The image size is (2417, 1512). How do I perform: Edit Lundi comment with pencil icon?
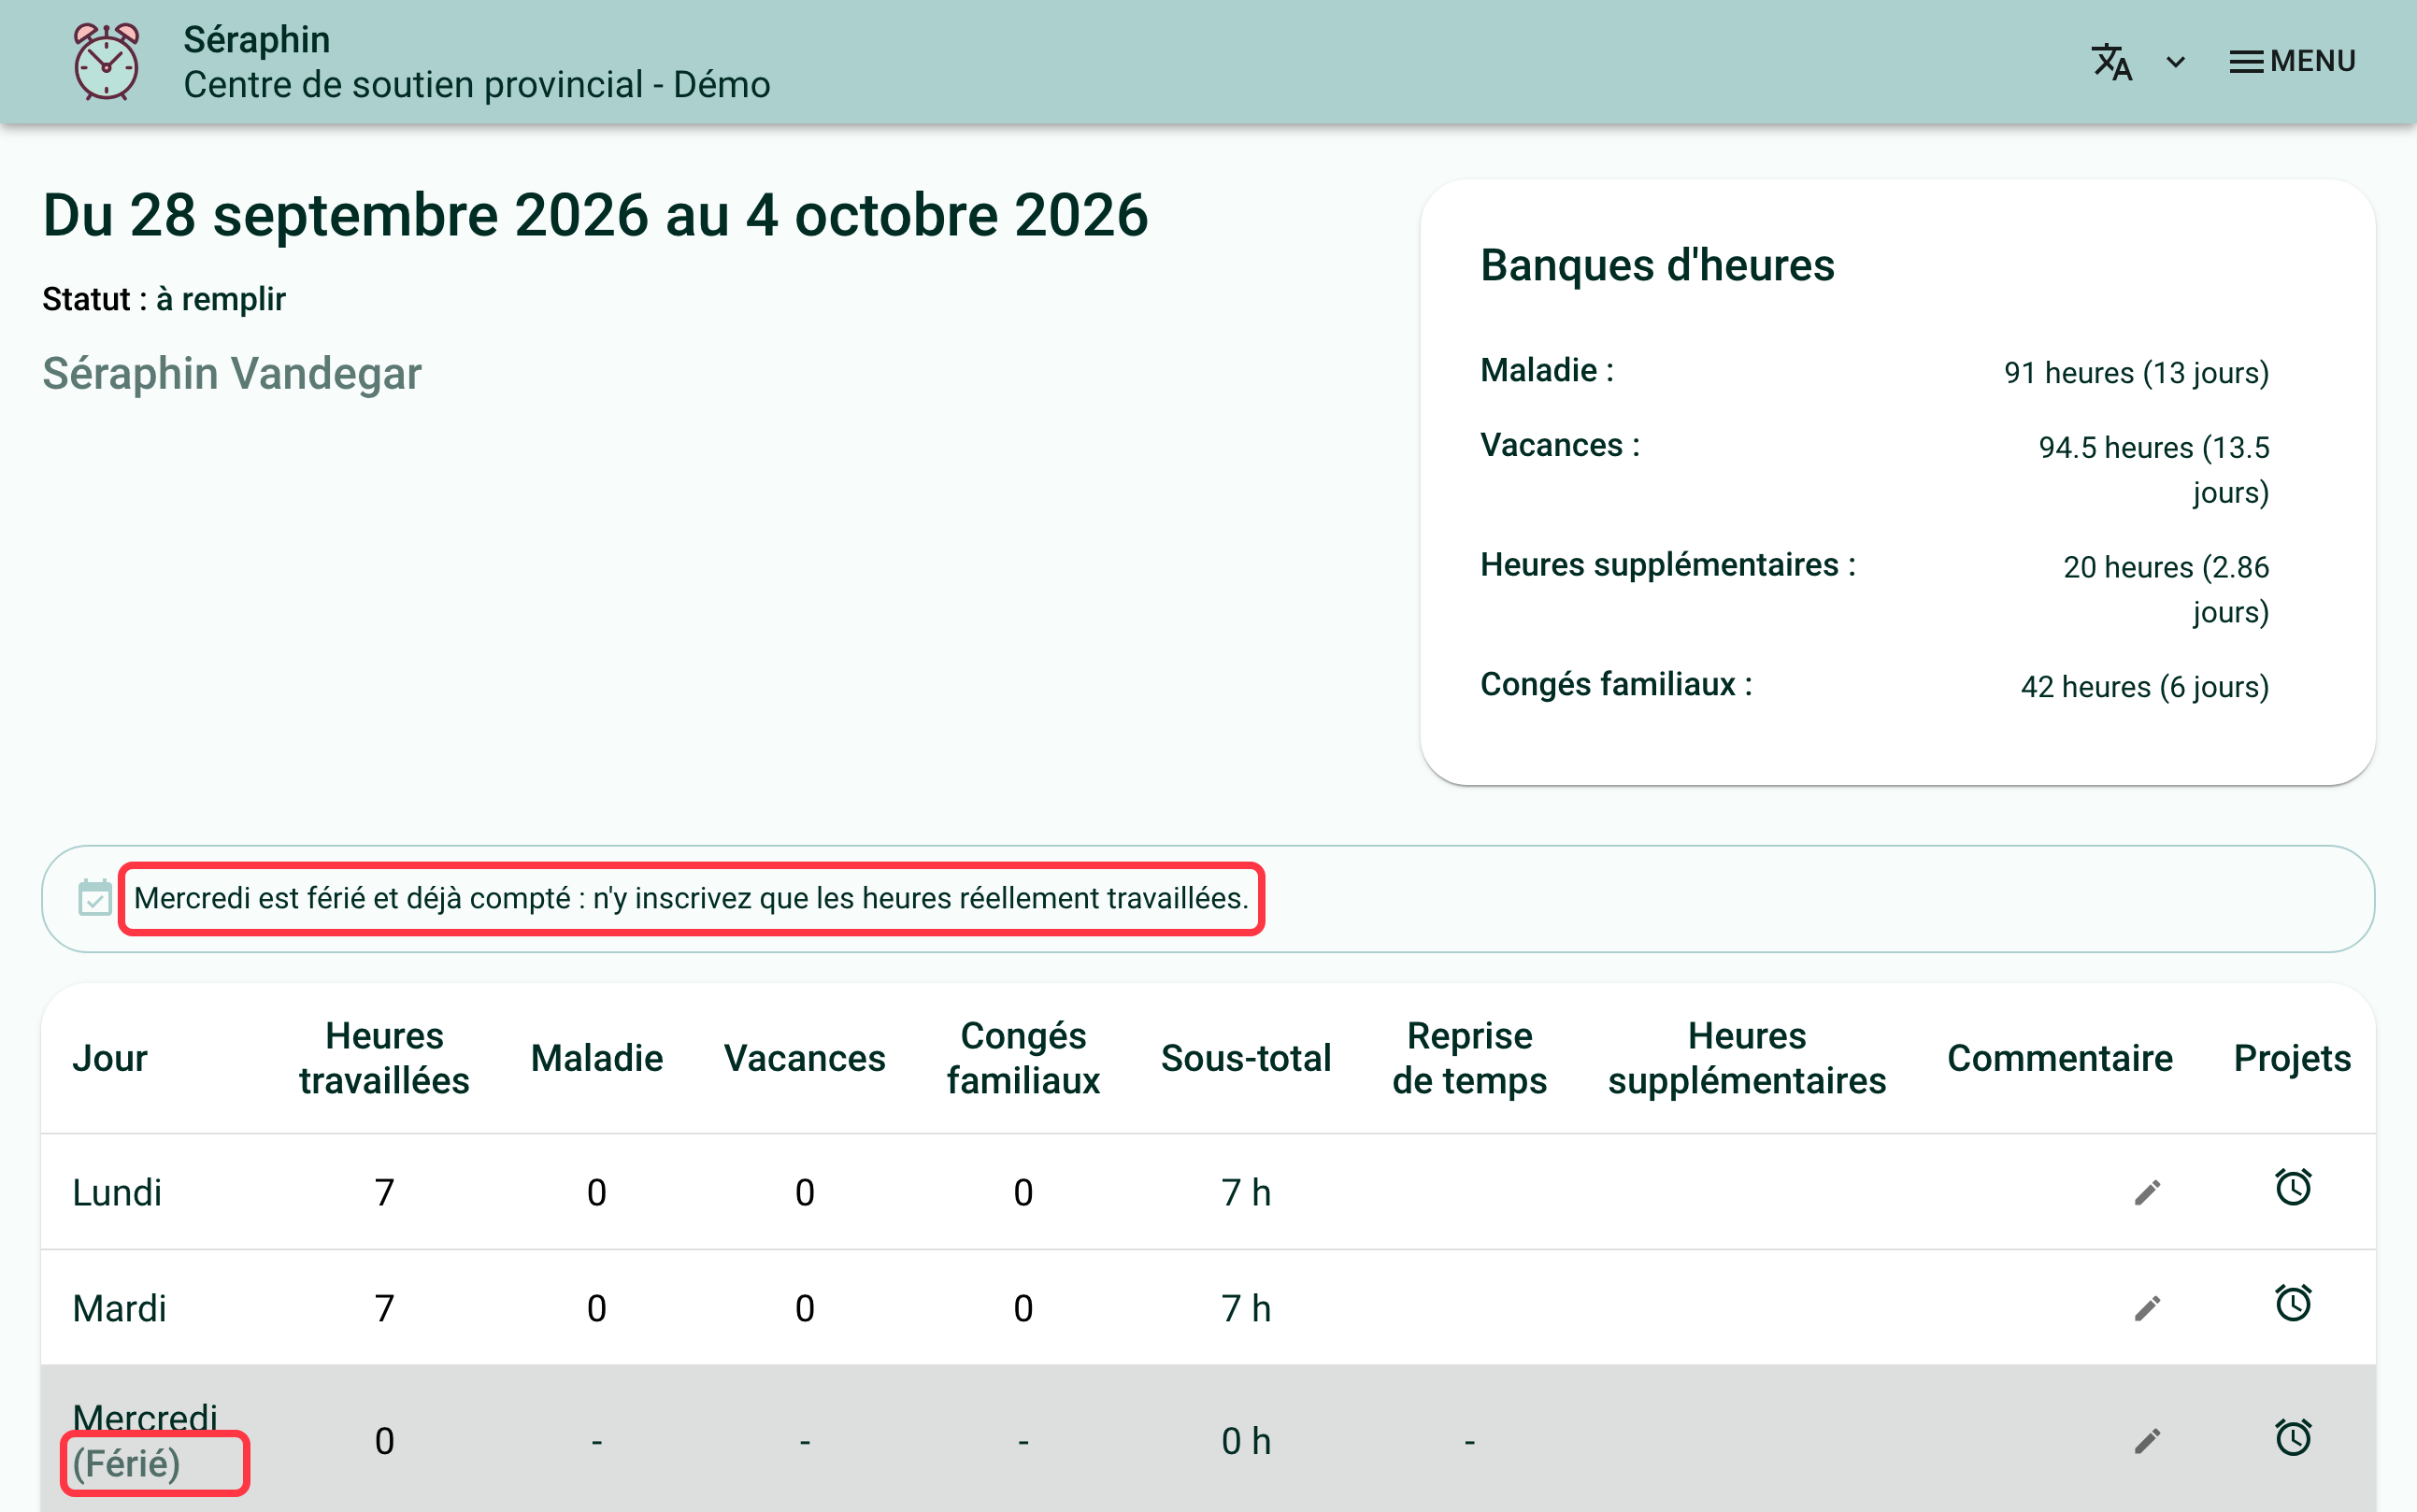(2147, 1192)
